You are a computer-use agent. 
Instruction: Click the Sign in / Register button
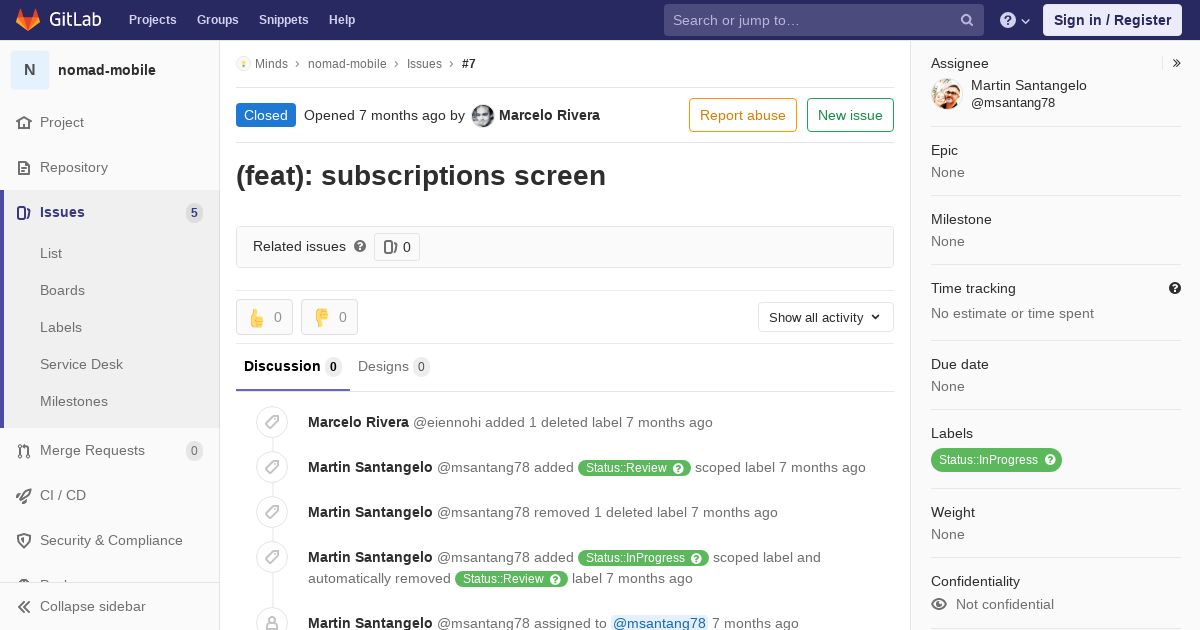tap(1112, 20)
